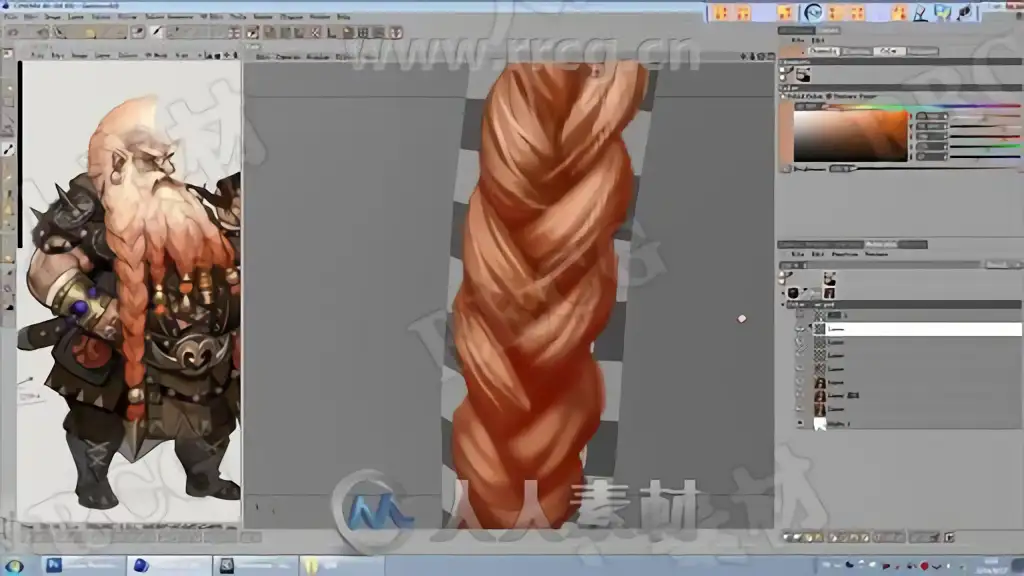This screenshot has height=576, width=1024.
Task: Pick a shade in the orange color field
Action: click(x=851, y=136)
